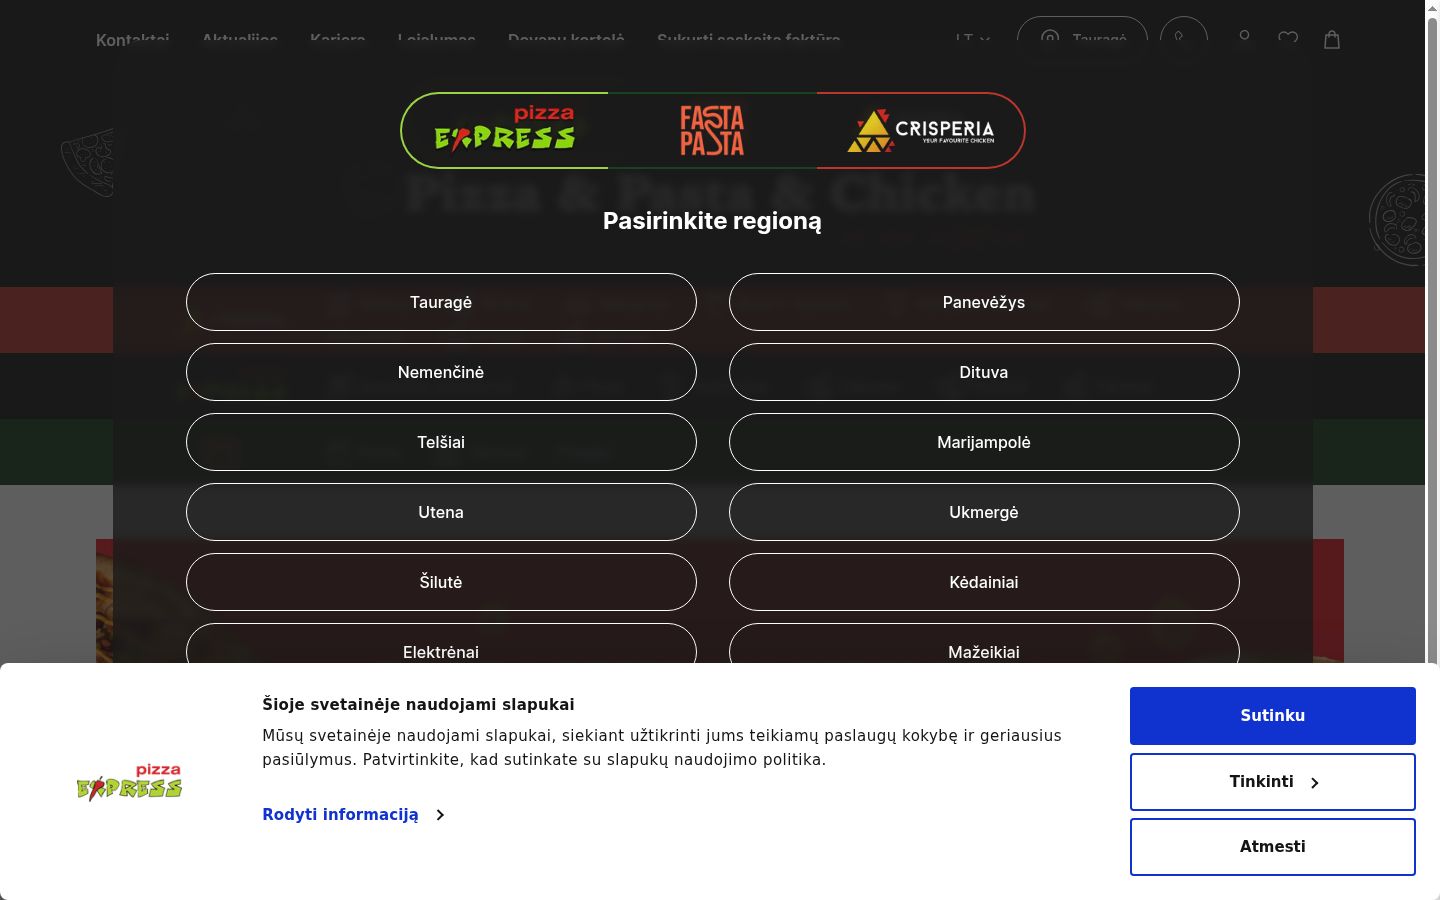Choose Ukmergė region
The height and width of the screenshot is (900, 1440).
click(984, 512)
